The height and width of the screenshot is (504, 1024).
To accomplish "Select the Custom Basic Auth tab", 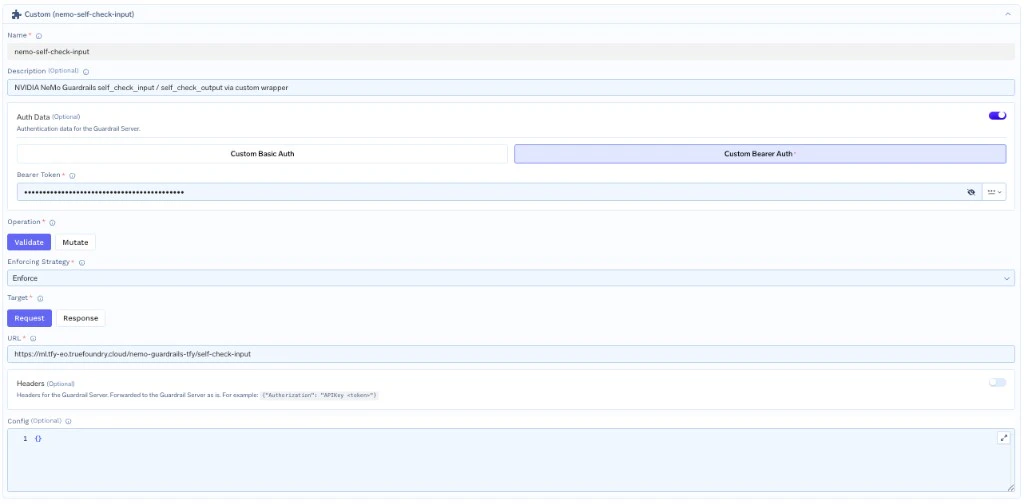I will click(x=262, y=154).
